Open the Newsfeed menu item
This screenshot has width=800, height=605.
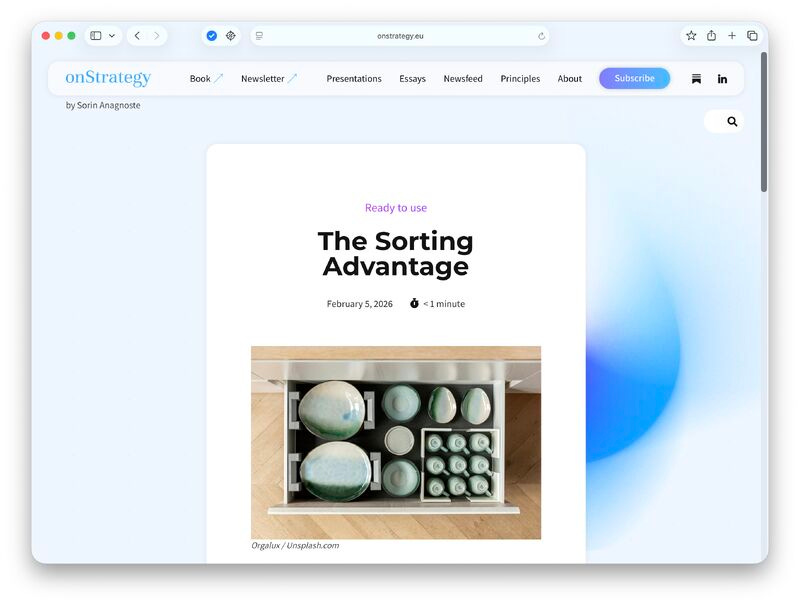463,79
